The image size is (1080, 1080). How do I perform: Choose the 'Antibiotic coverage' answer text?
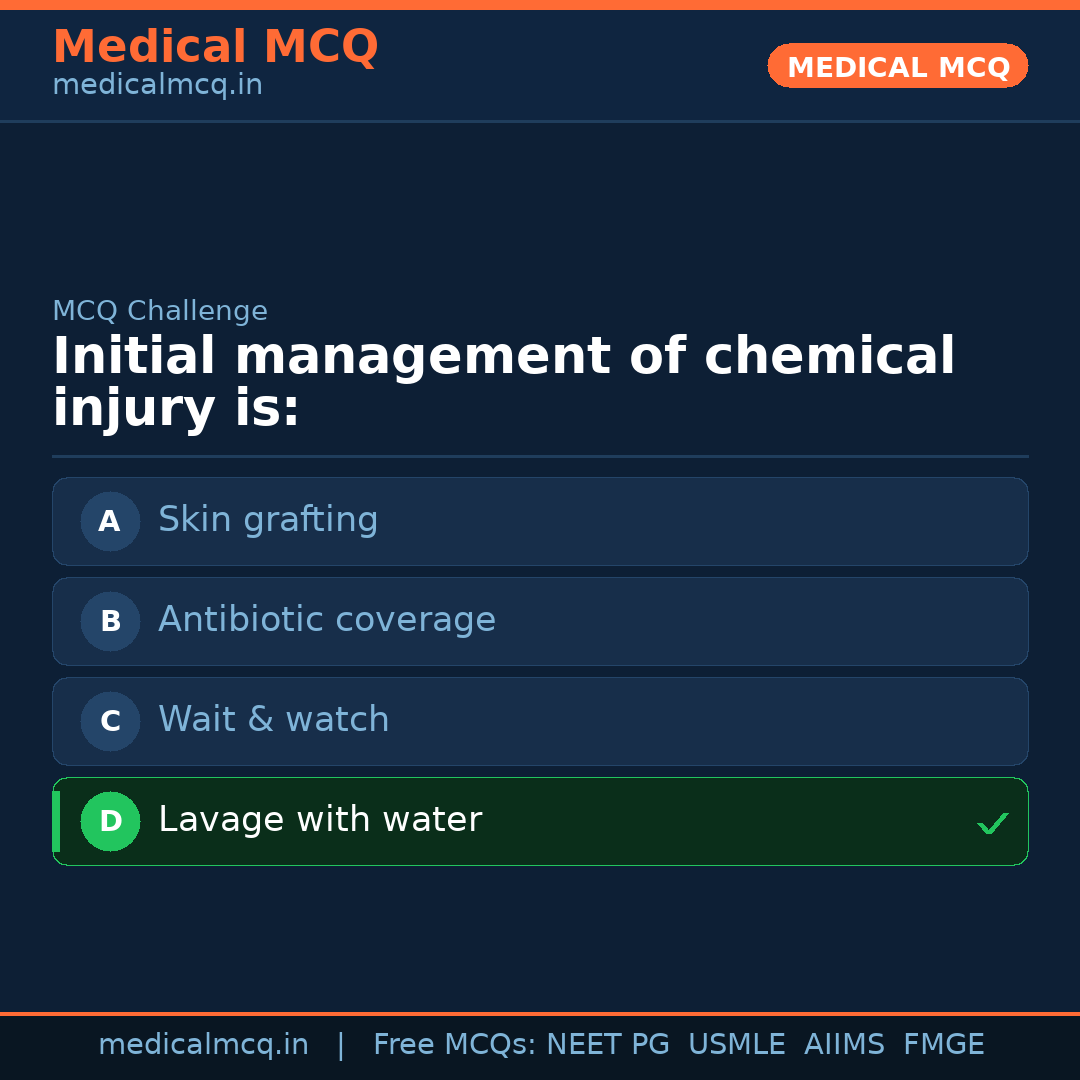(x=326, y=620)
